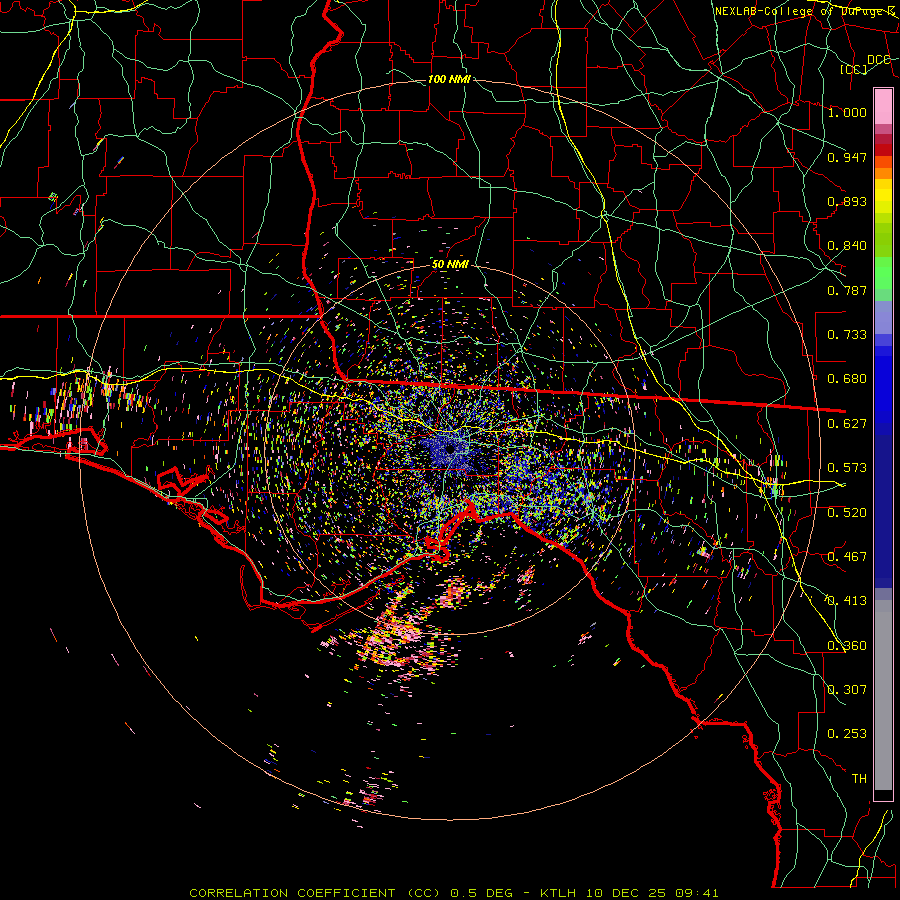Click the 100 NMI range ring label
Screen dimensions: 900x900
449,79
